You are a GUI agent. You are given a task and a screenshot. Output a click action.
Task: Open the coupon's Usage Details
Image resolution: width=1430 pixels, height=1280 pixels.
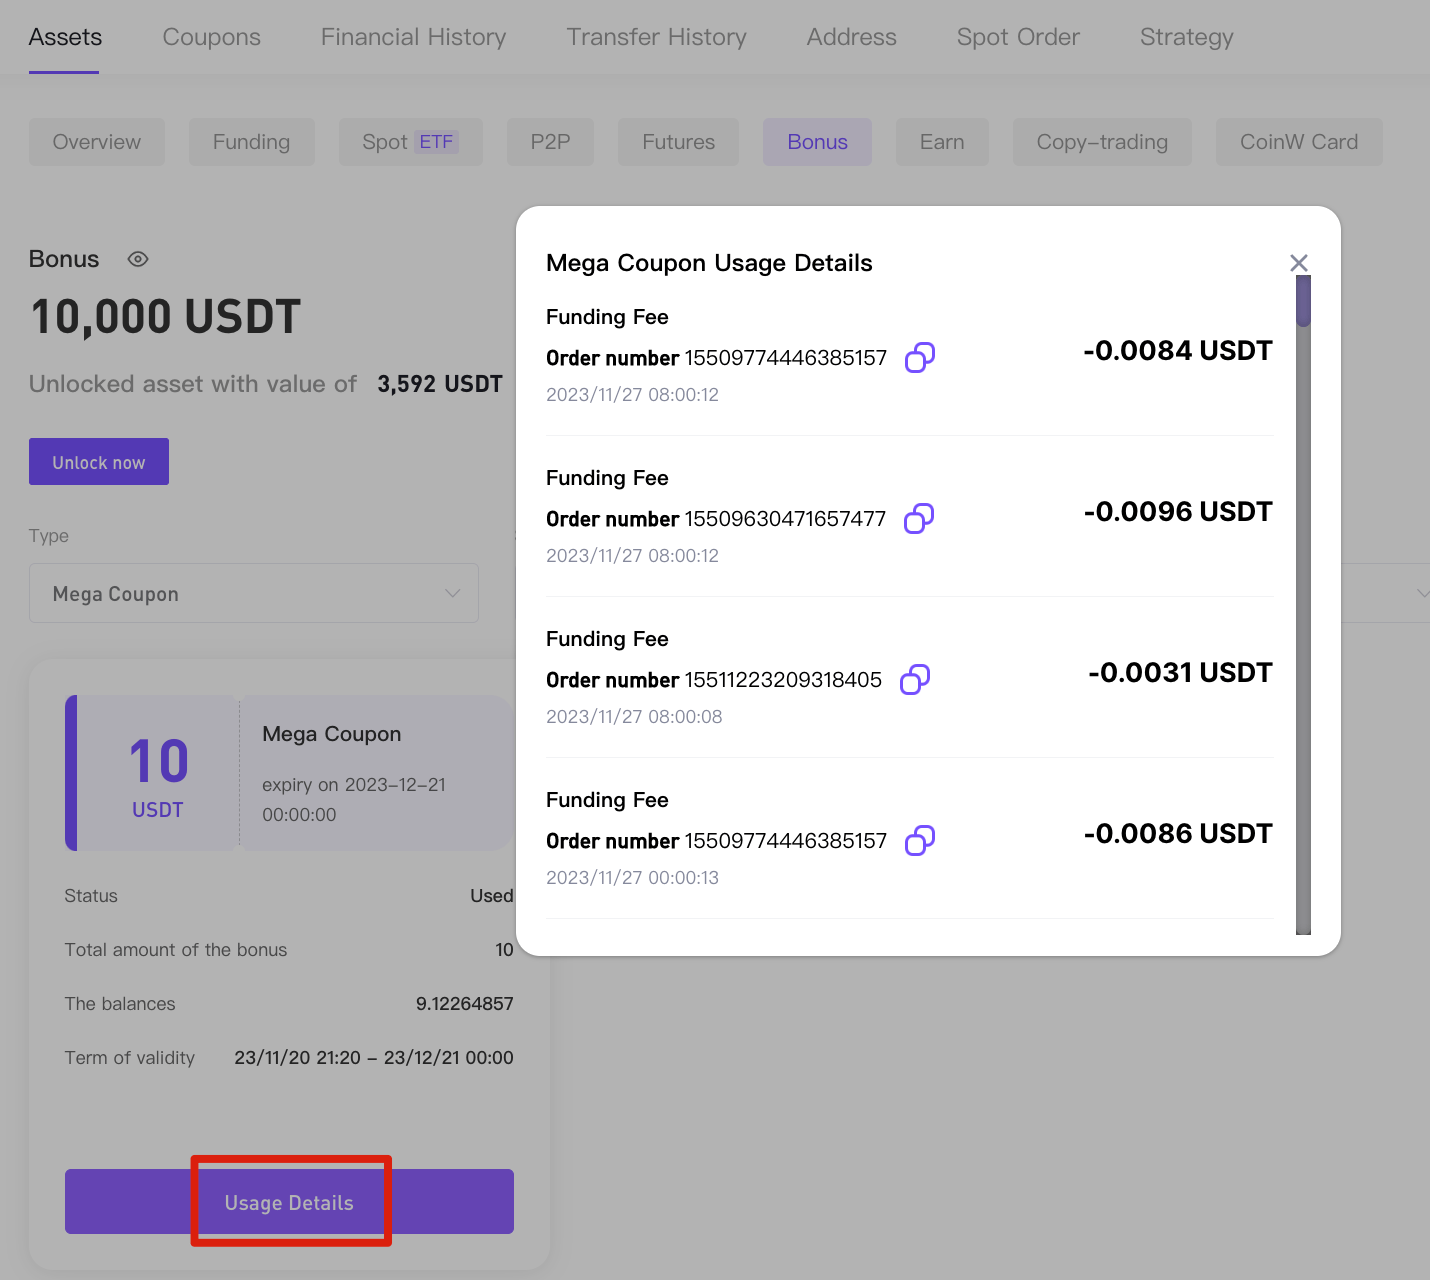click(290, 1202)
